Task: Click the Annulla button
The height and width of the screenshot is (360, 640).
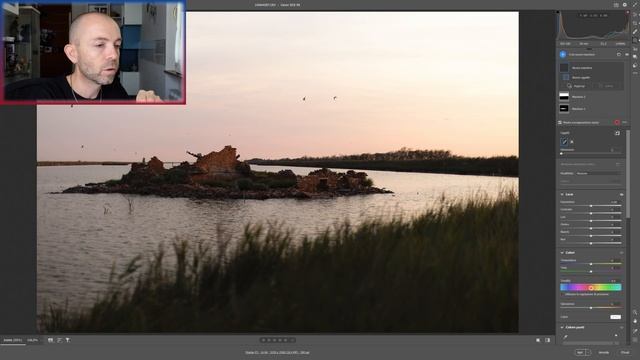Action: click(x=604, y=352)
